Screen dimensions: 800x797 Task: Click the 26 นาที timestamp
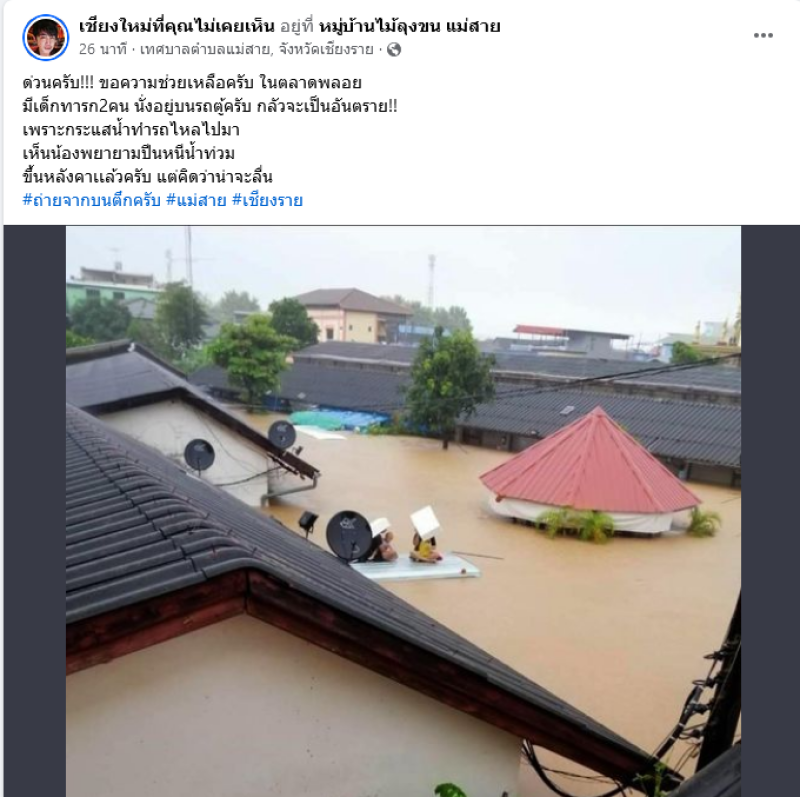point(103,49)
